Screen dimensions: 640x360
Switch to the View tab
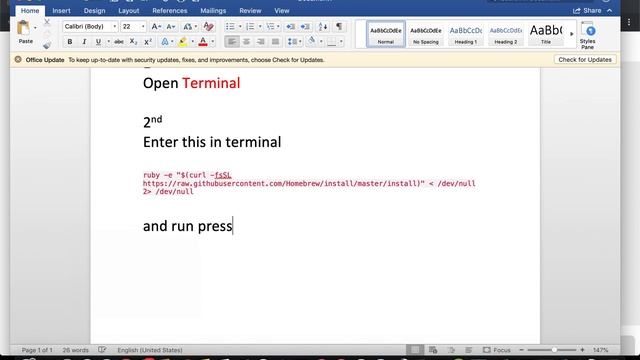282,11
